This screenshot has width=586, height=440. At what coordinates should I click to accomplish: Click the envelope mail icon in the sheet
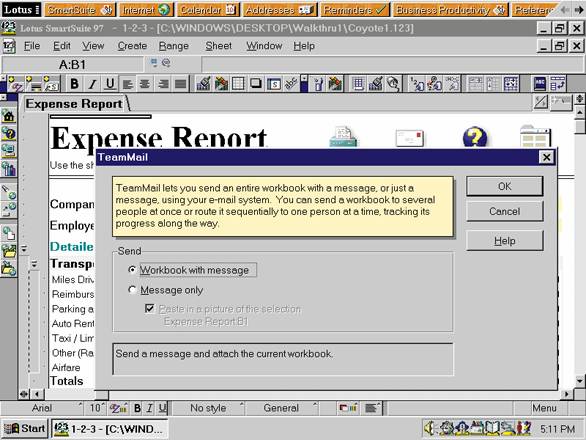pyautogui.click(x=410, y=138)
